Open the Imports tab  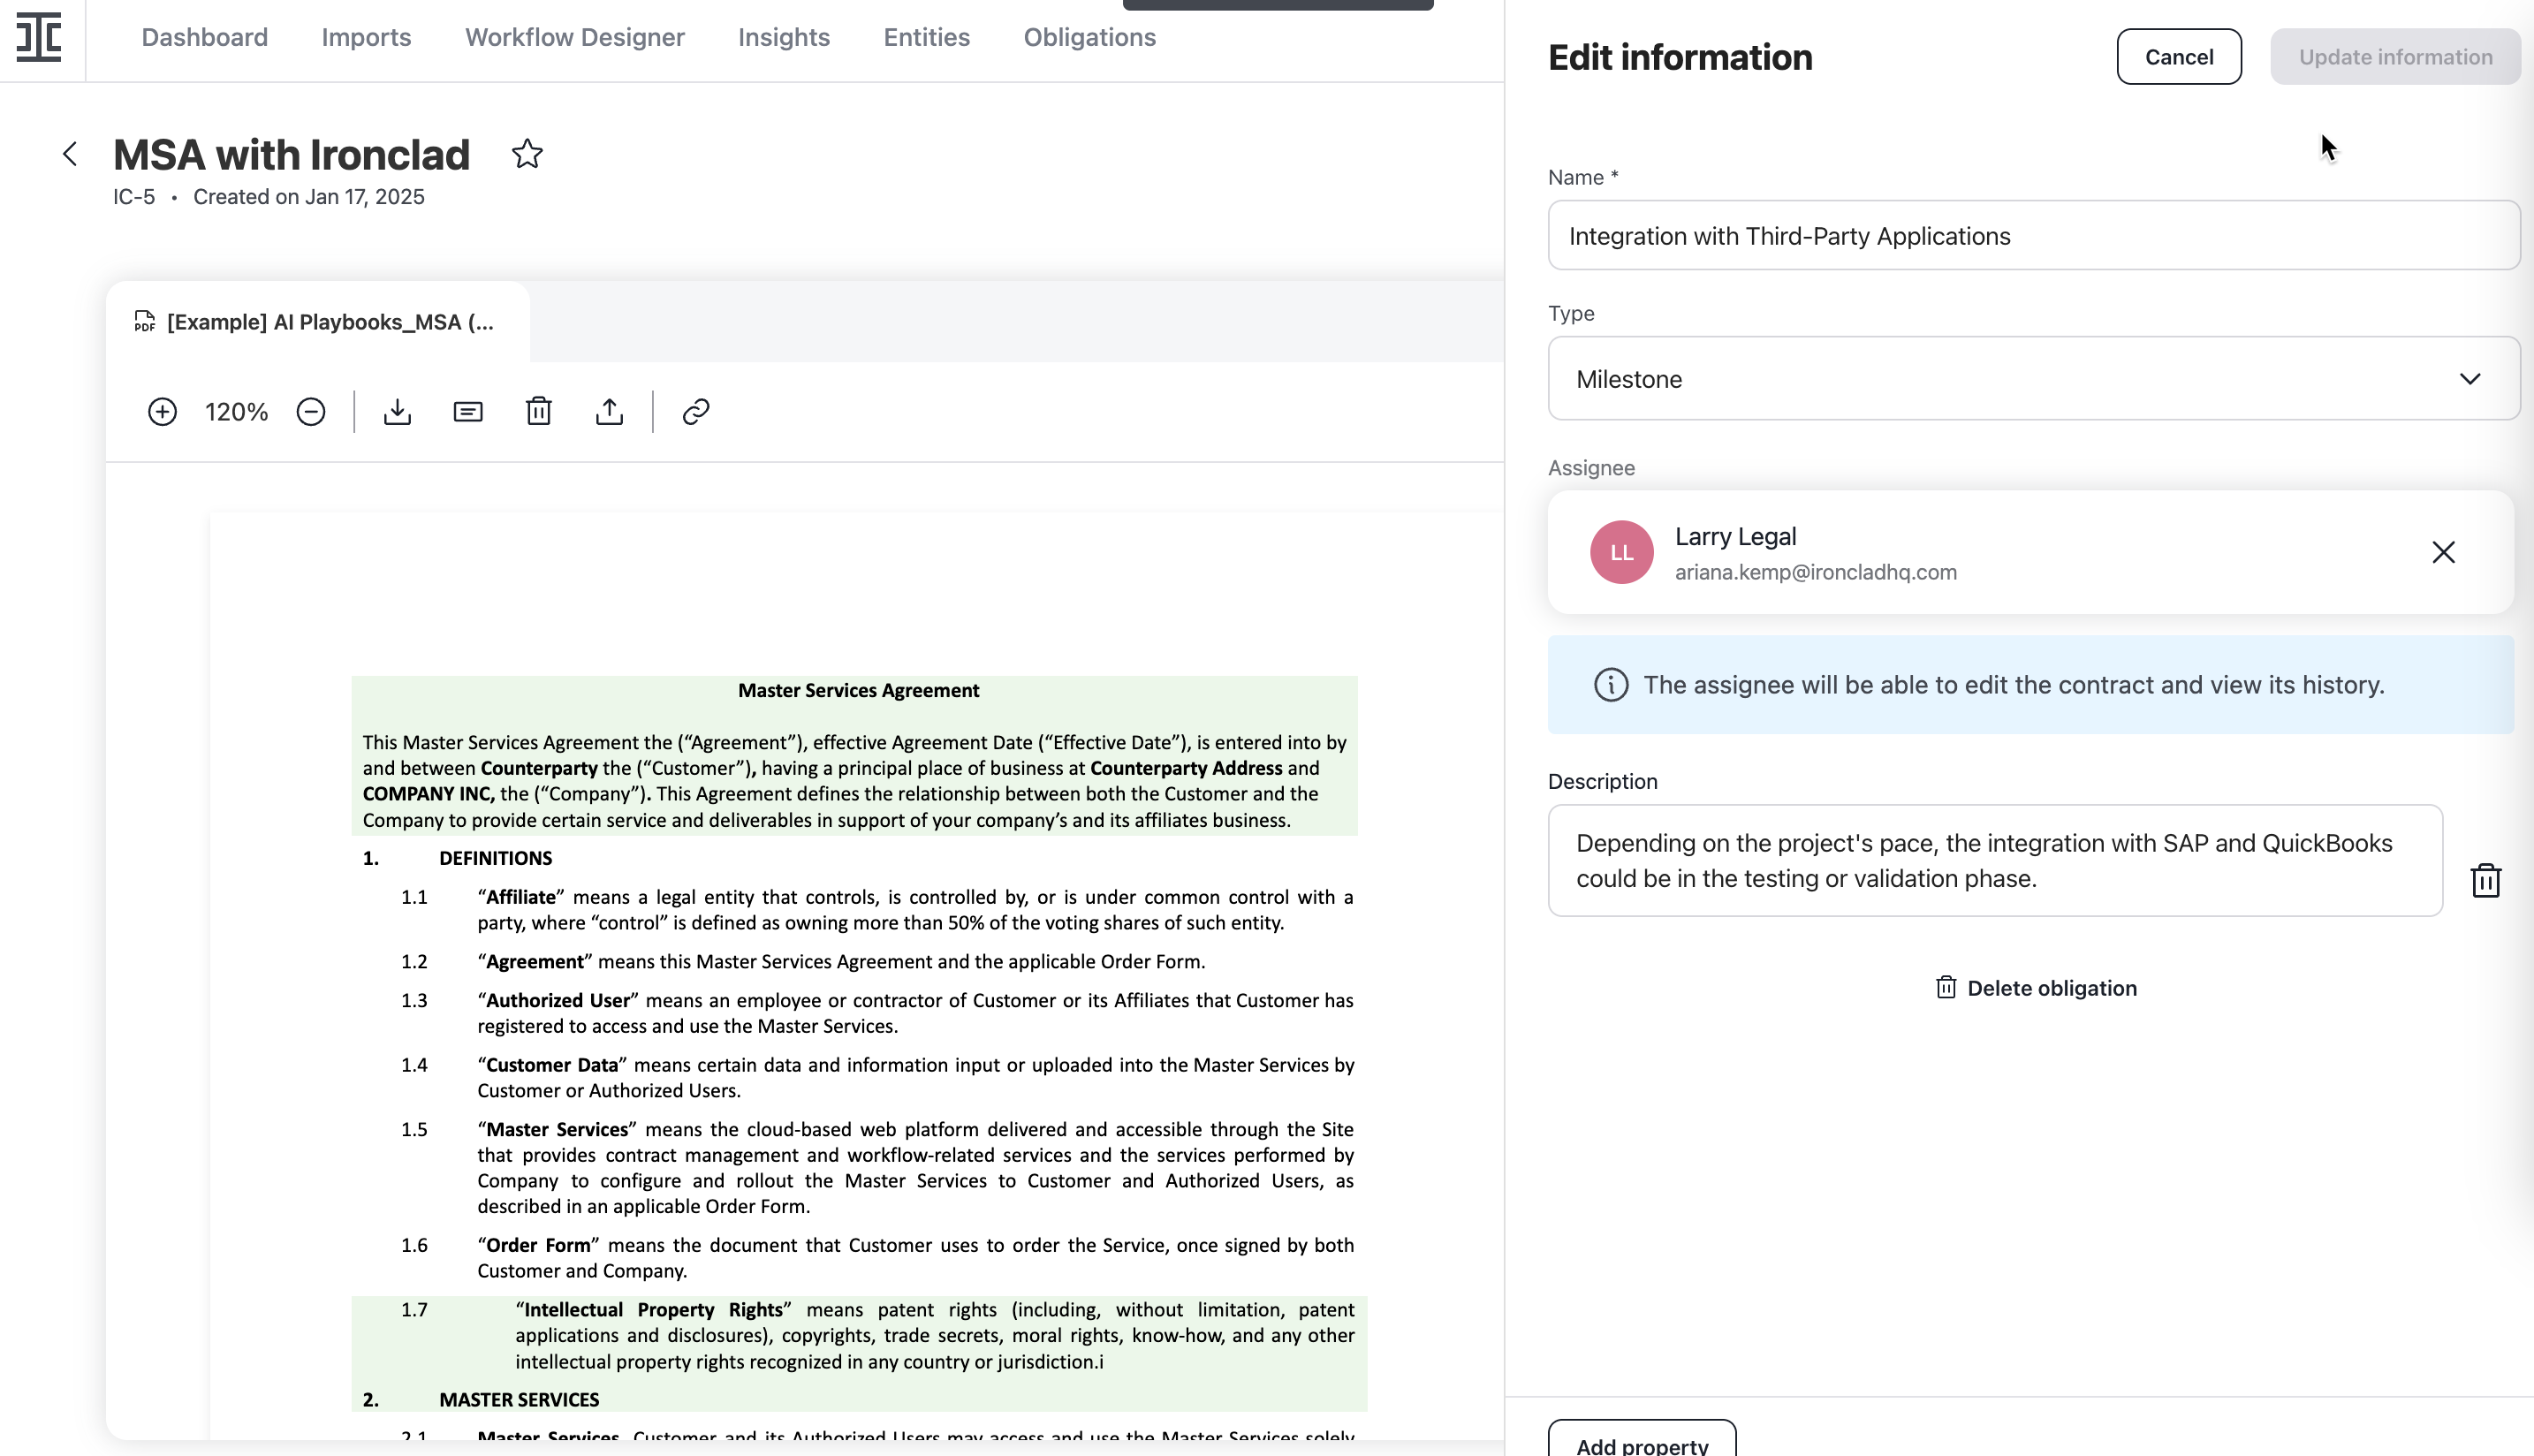366,37
